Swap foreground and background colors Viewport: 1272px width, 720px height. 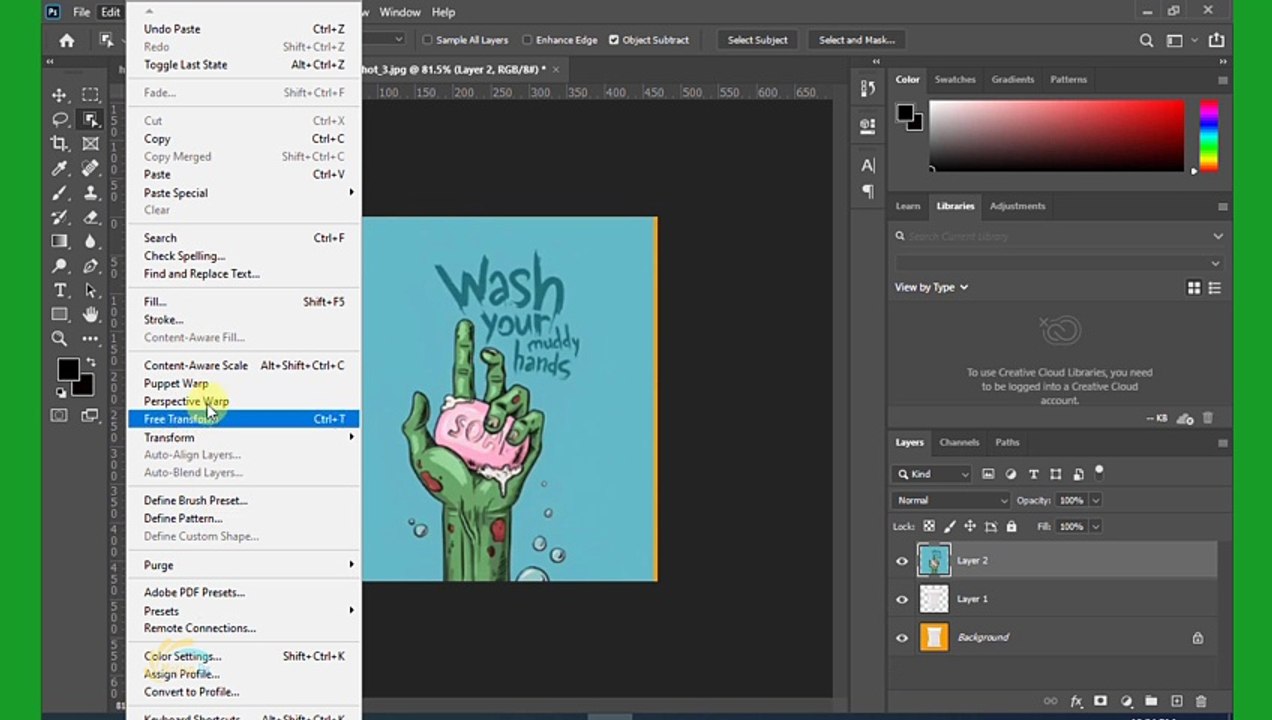point(90,362)
